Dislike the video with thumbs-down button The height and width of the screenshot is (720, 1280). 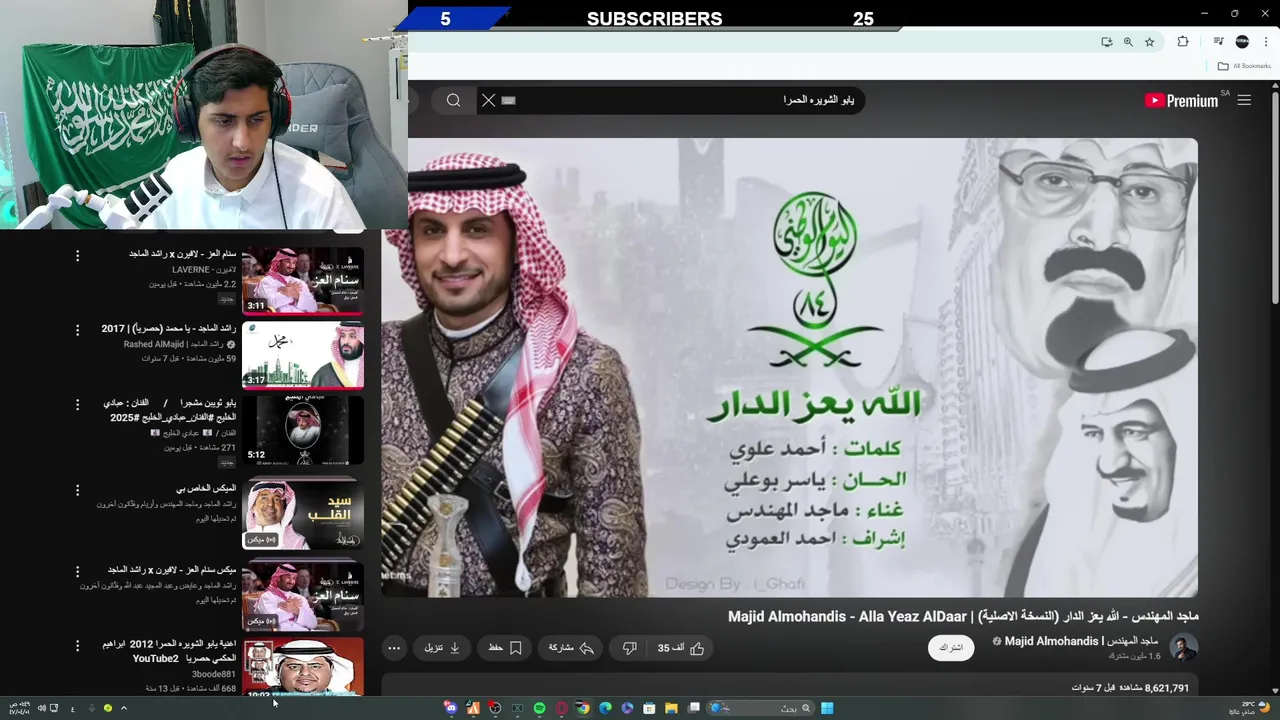(x=630, y=648)
